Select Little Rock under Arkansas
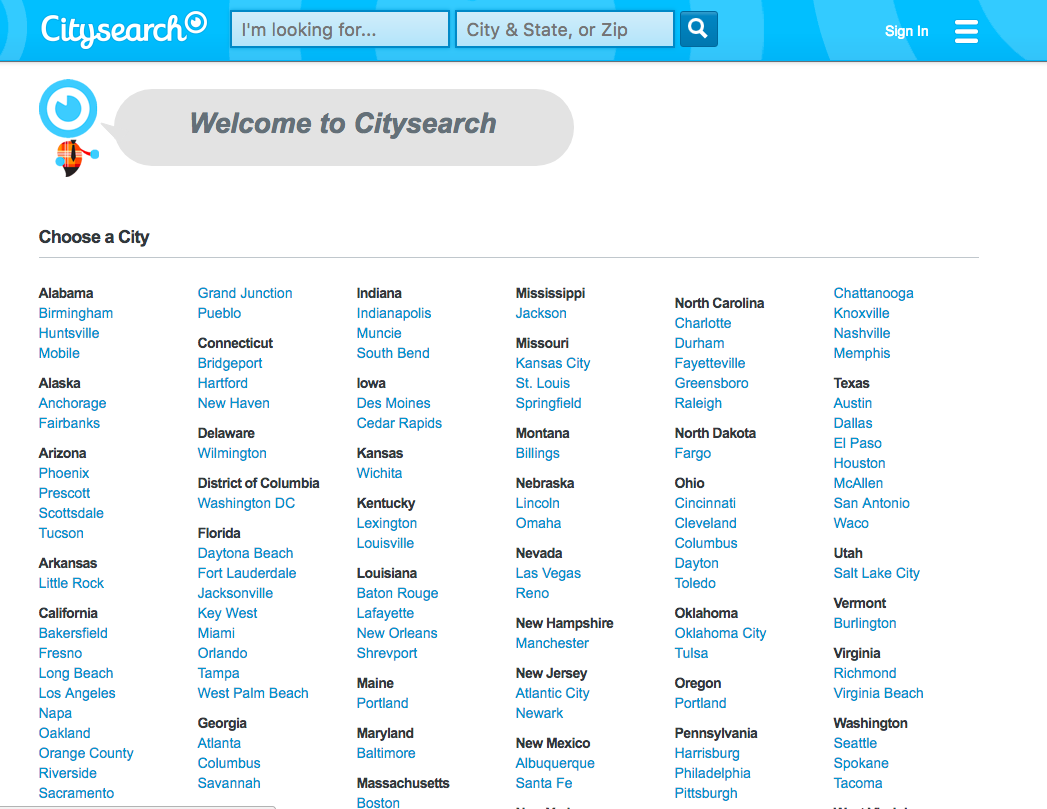This screenshot has height=809, width=1047. pos(71,583)
